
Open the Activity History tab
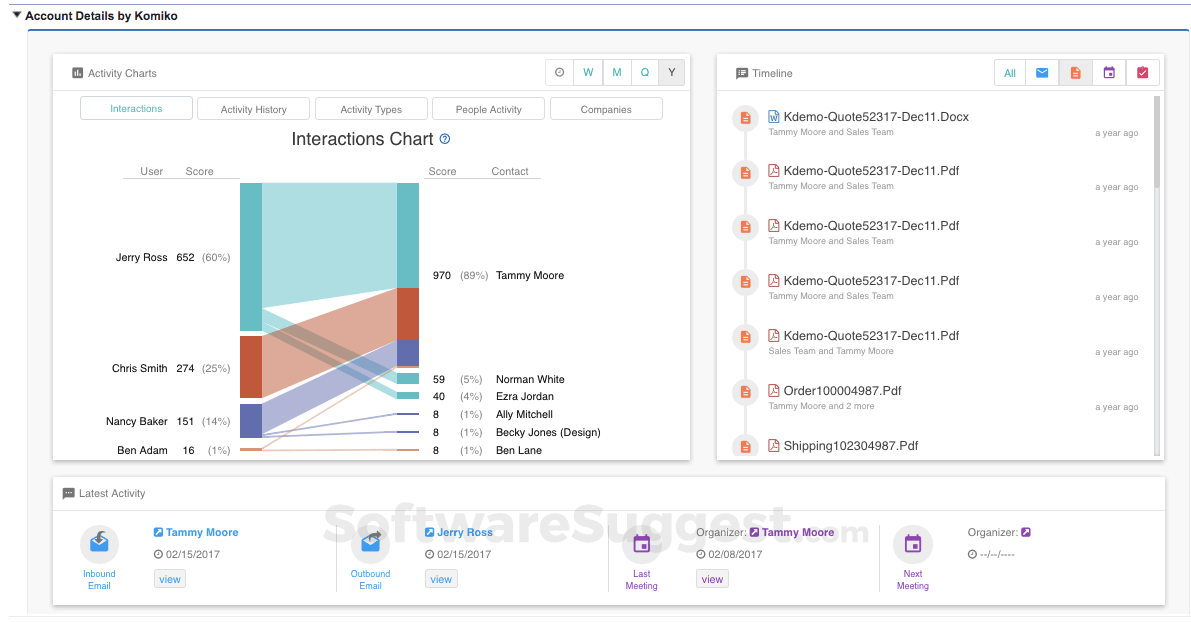click(253, 109)
